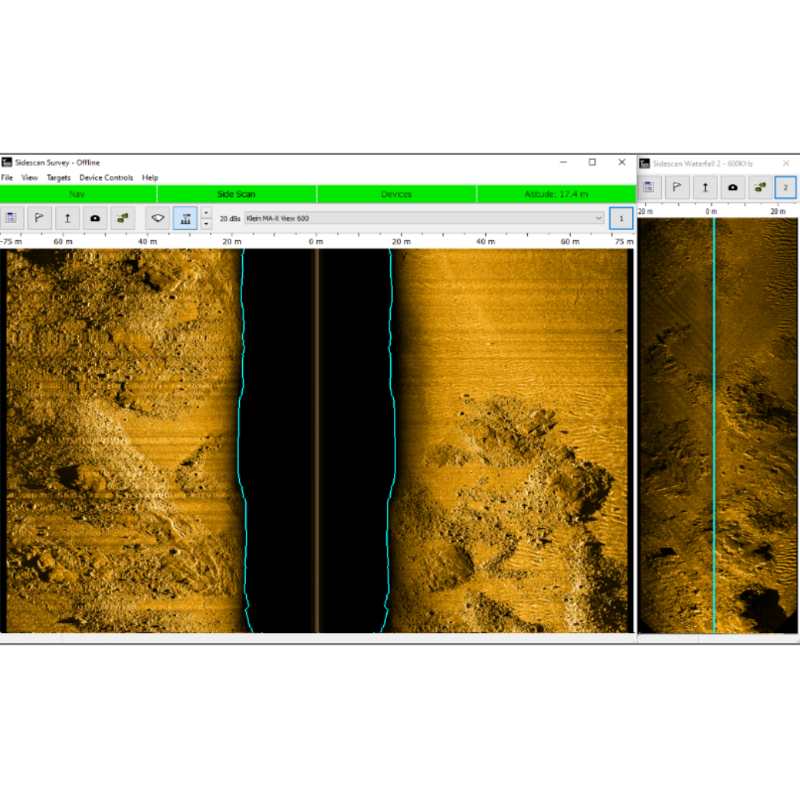The image size is (800, 800).
Task: Click the sonar towfish settings icon
Action: coord(122,218)
